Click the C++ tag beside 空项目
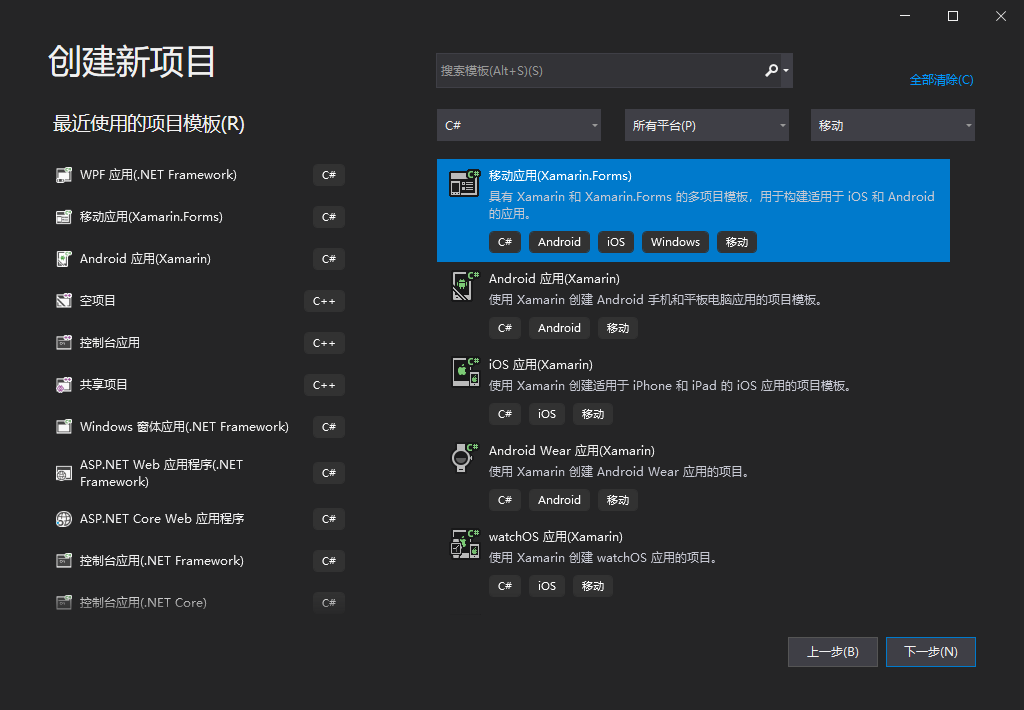Image resolution: width=1024 pixels, height=710 pixels. click(324, 300)
